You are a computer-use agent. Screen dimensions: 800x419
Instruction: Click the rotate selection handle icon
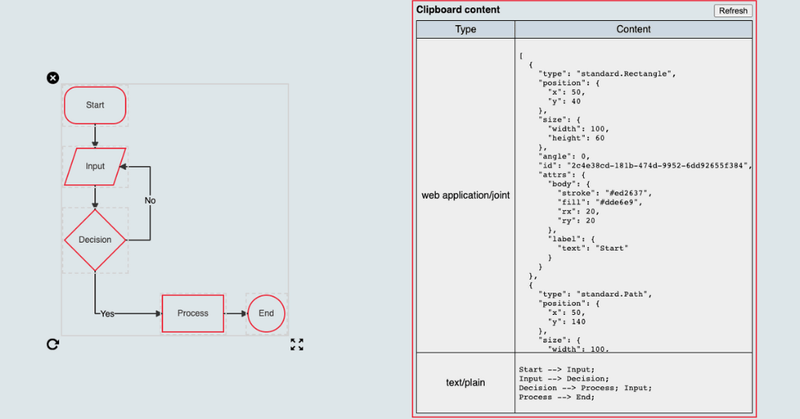[x=53, y=344]
